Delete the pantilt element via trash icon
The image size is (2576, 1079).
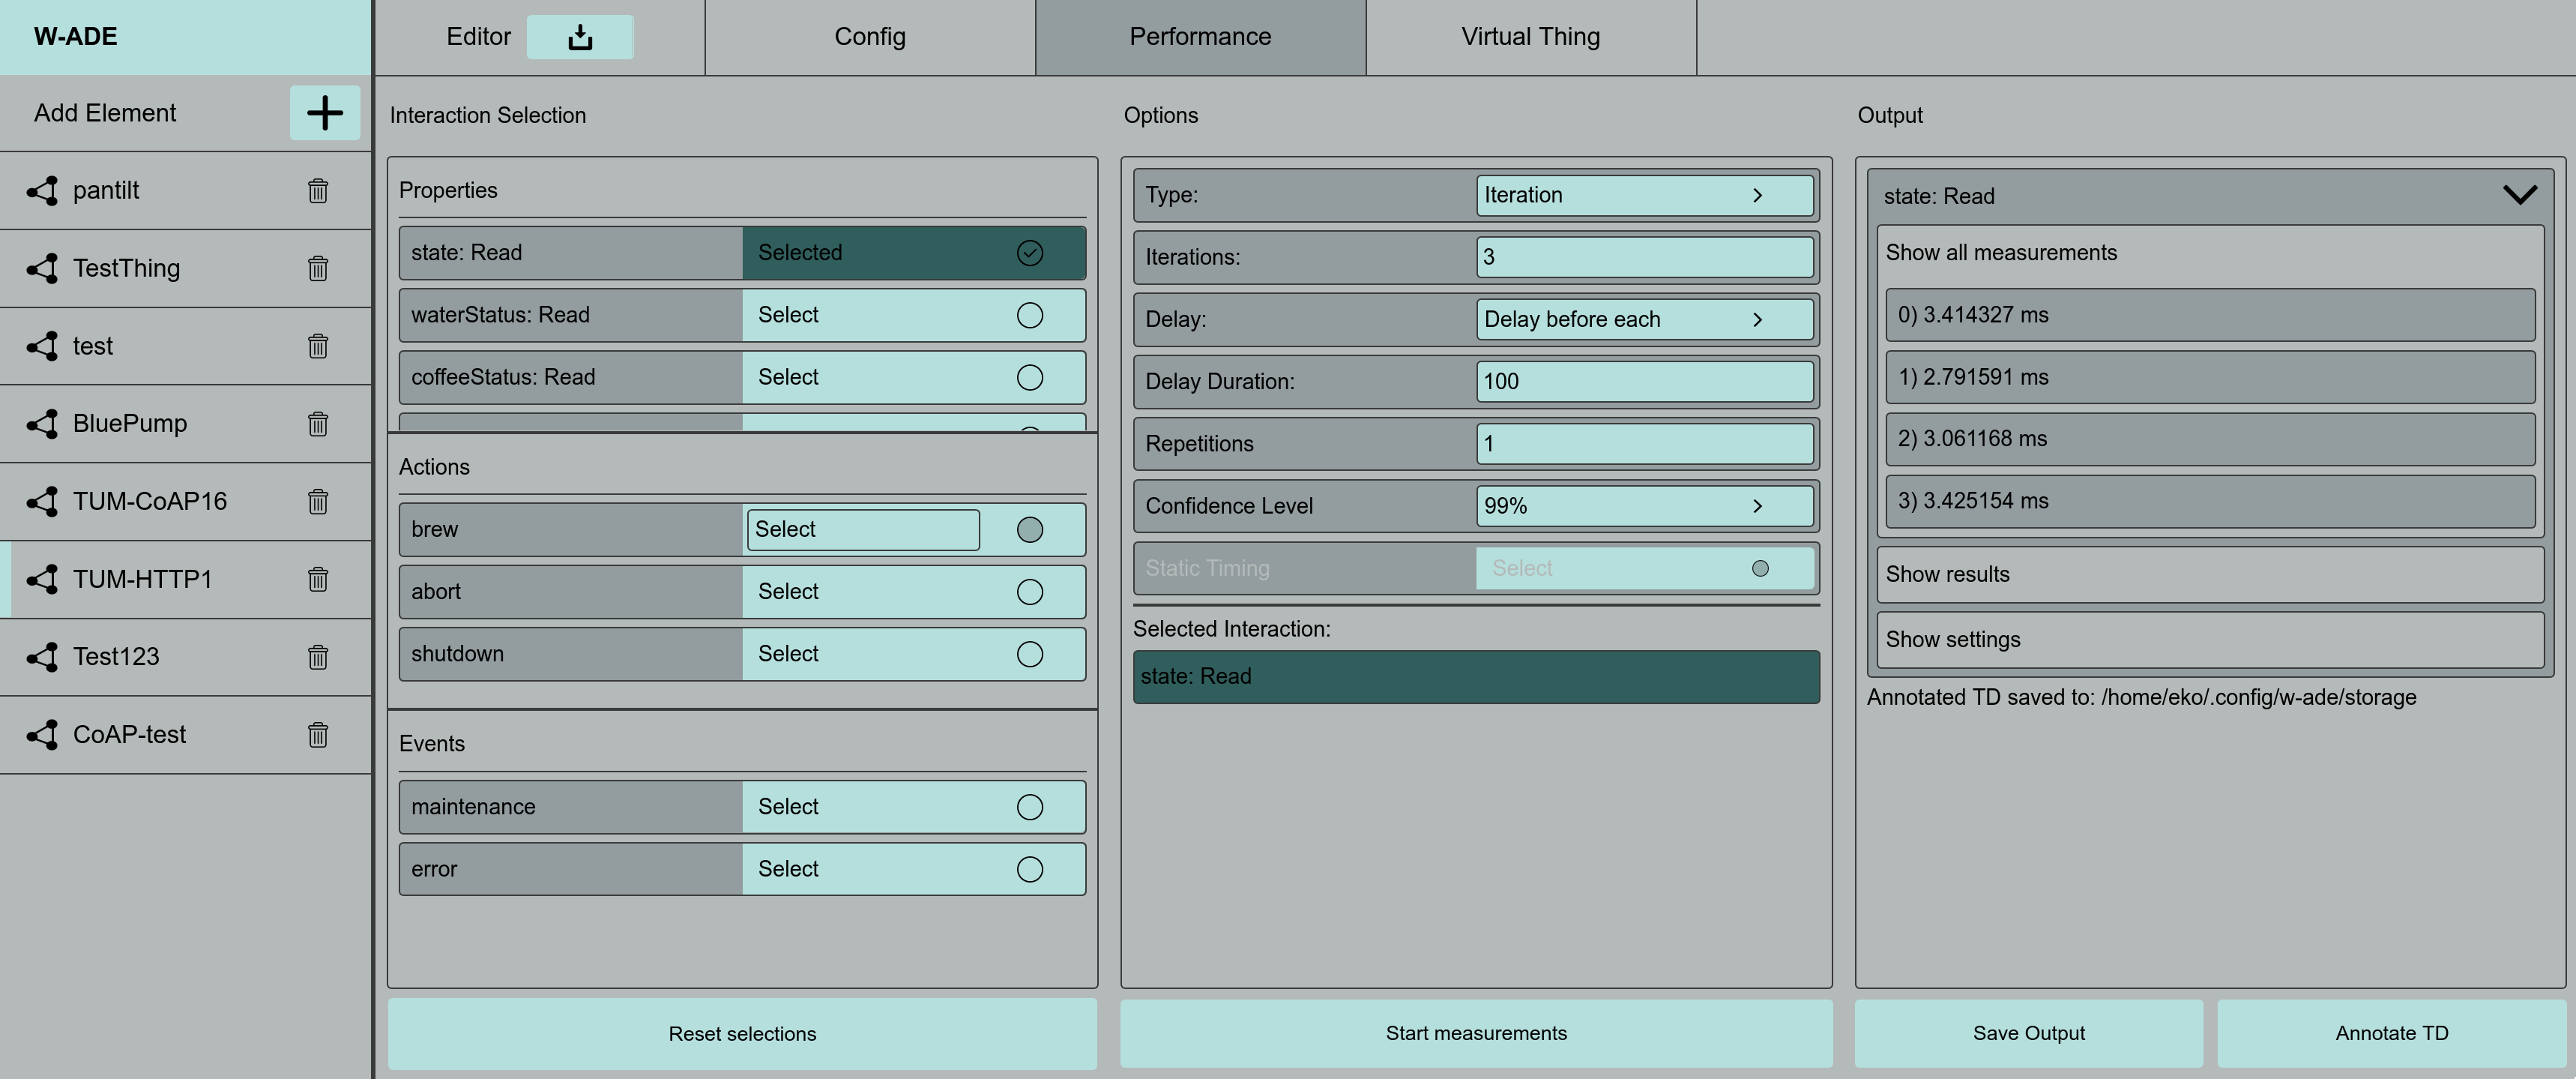(x=318, y=190)
